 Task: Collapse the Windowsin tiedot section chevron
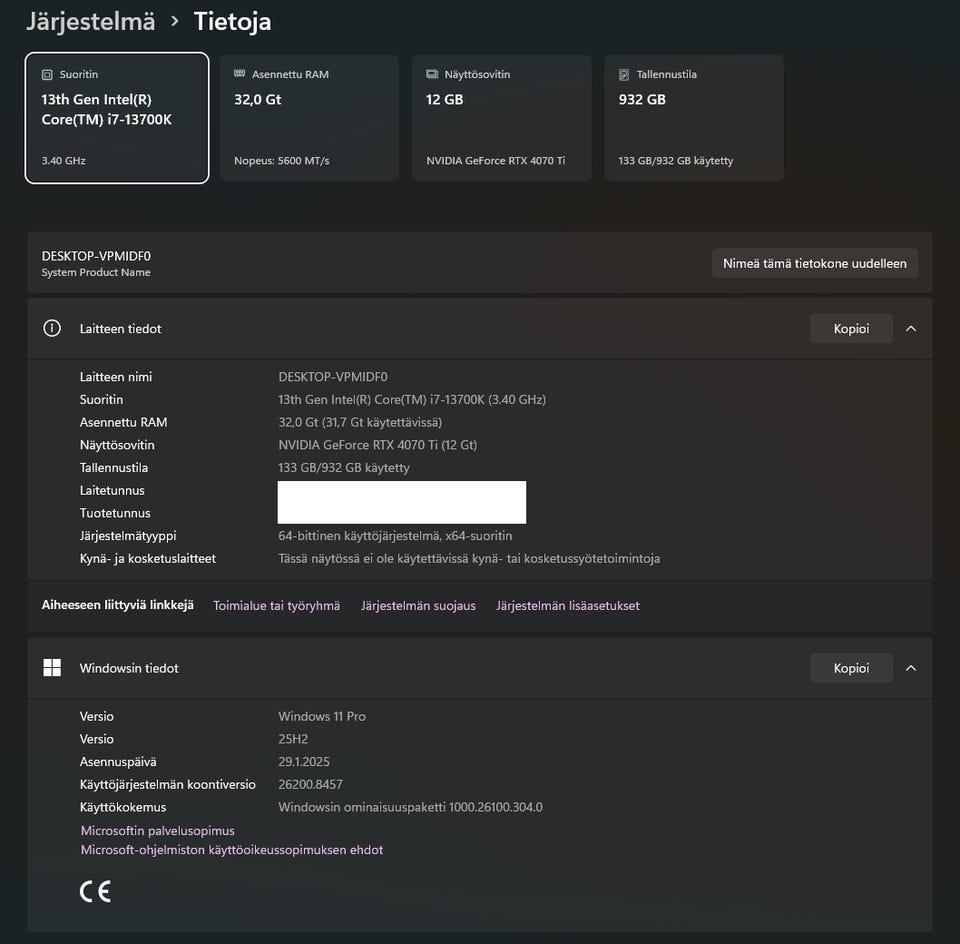tap(911, 668)
